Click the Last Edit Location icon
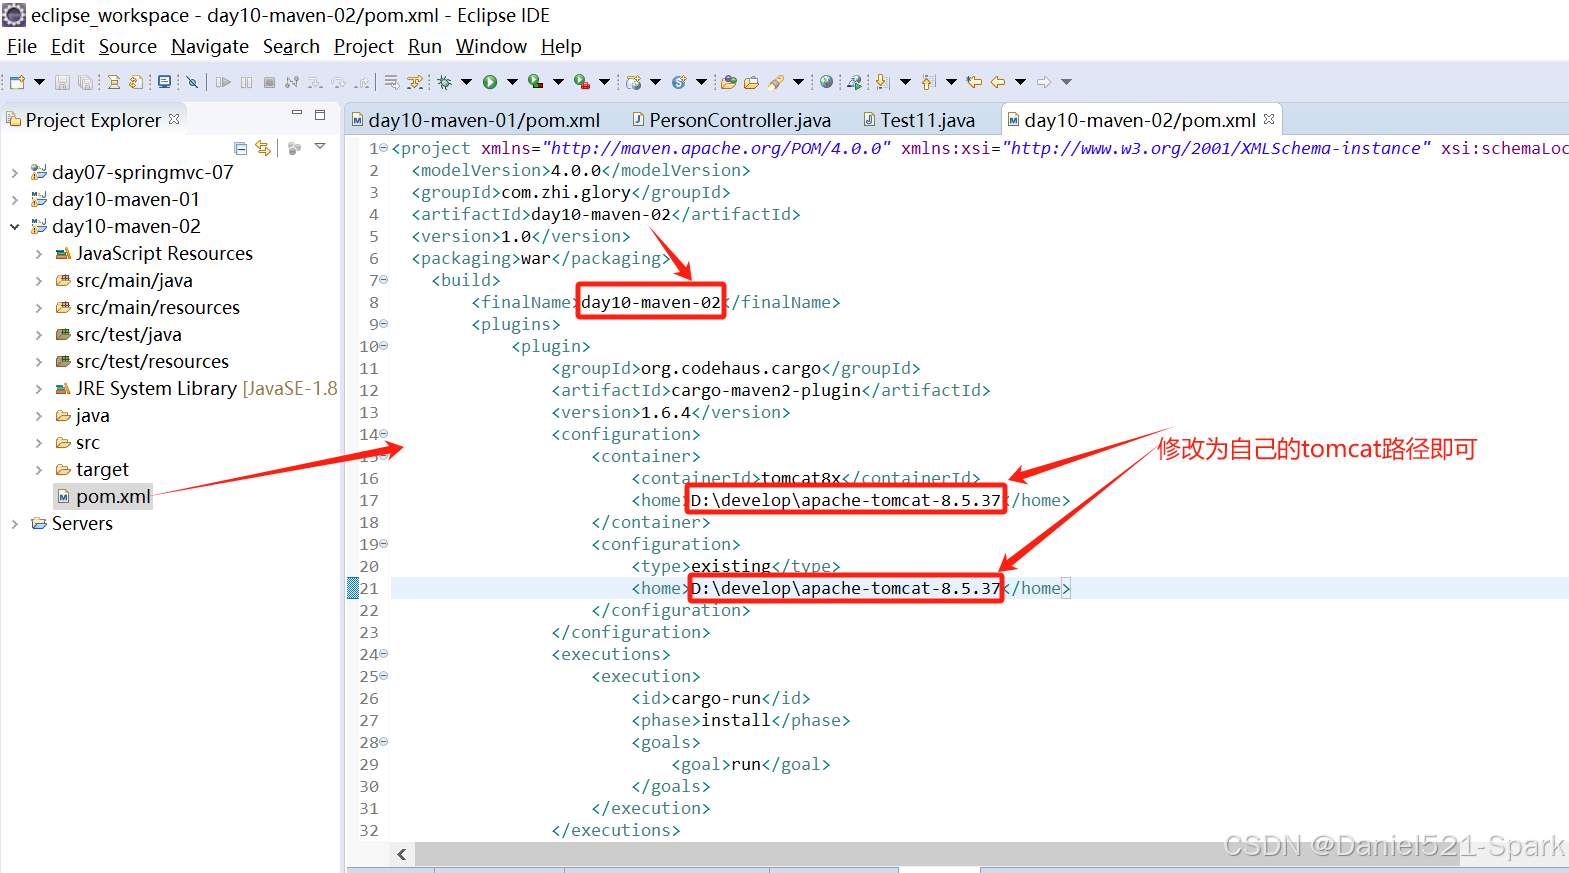The image size is (1569, 873). point(974,82)
